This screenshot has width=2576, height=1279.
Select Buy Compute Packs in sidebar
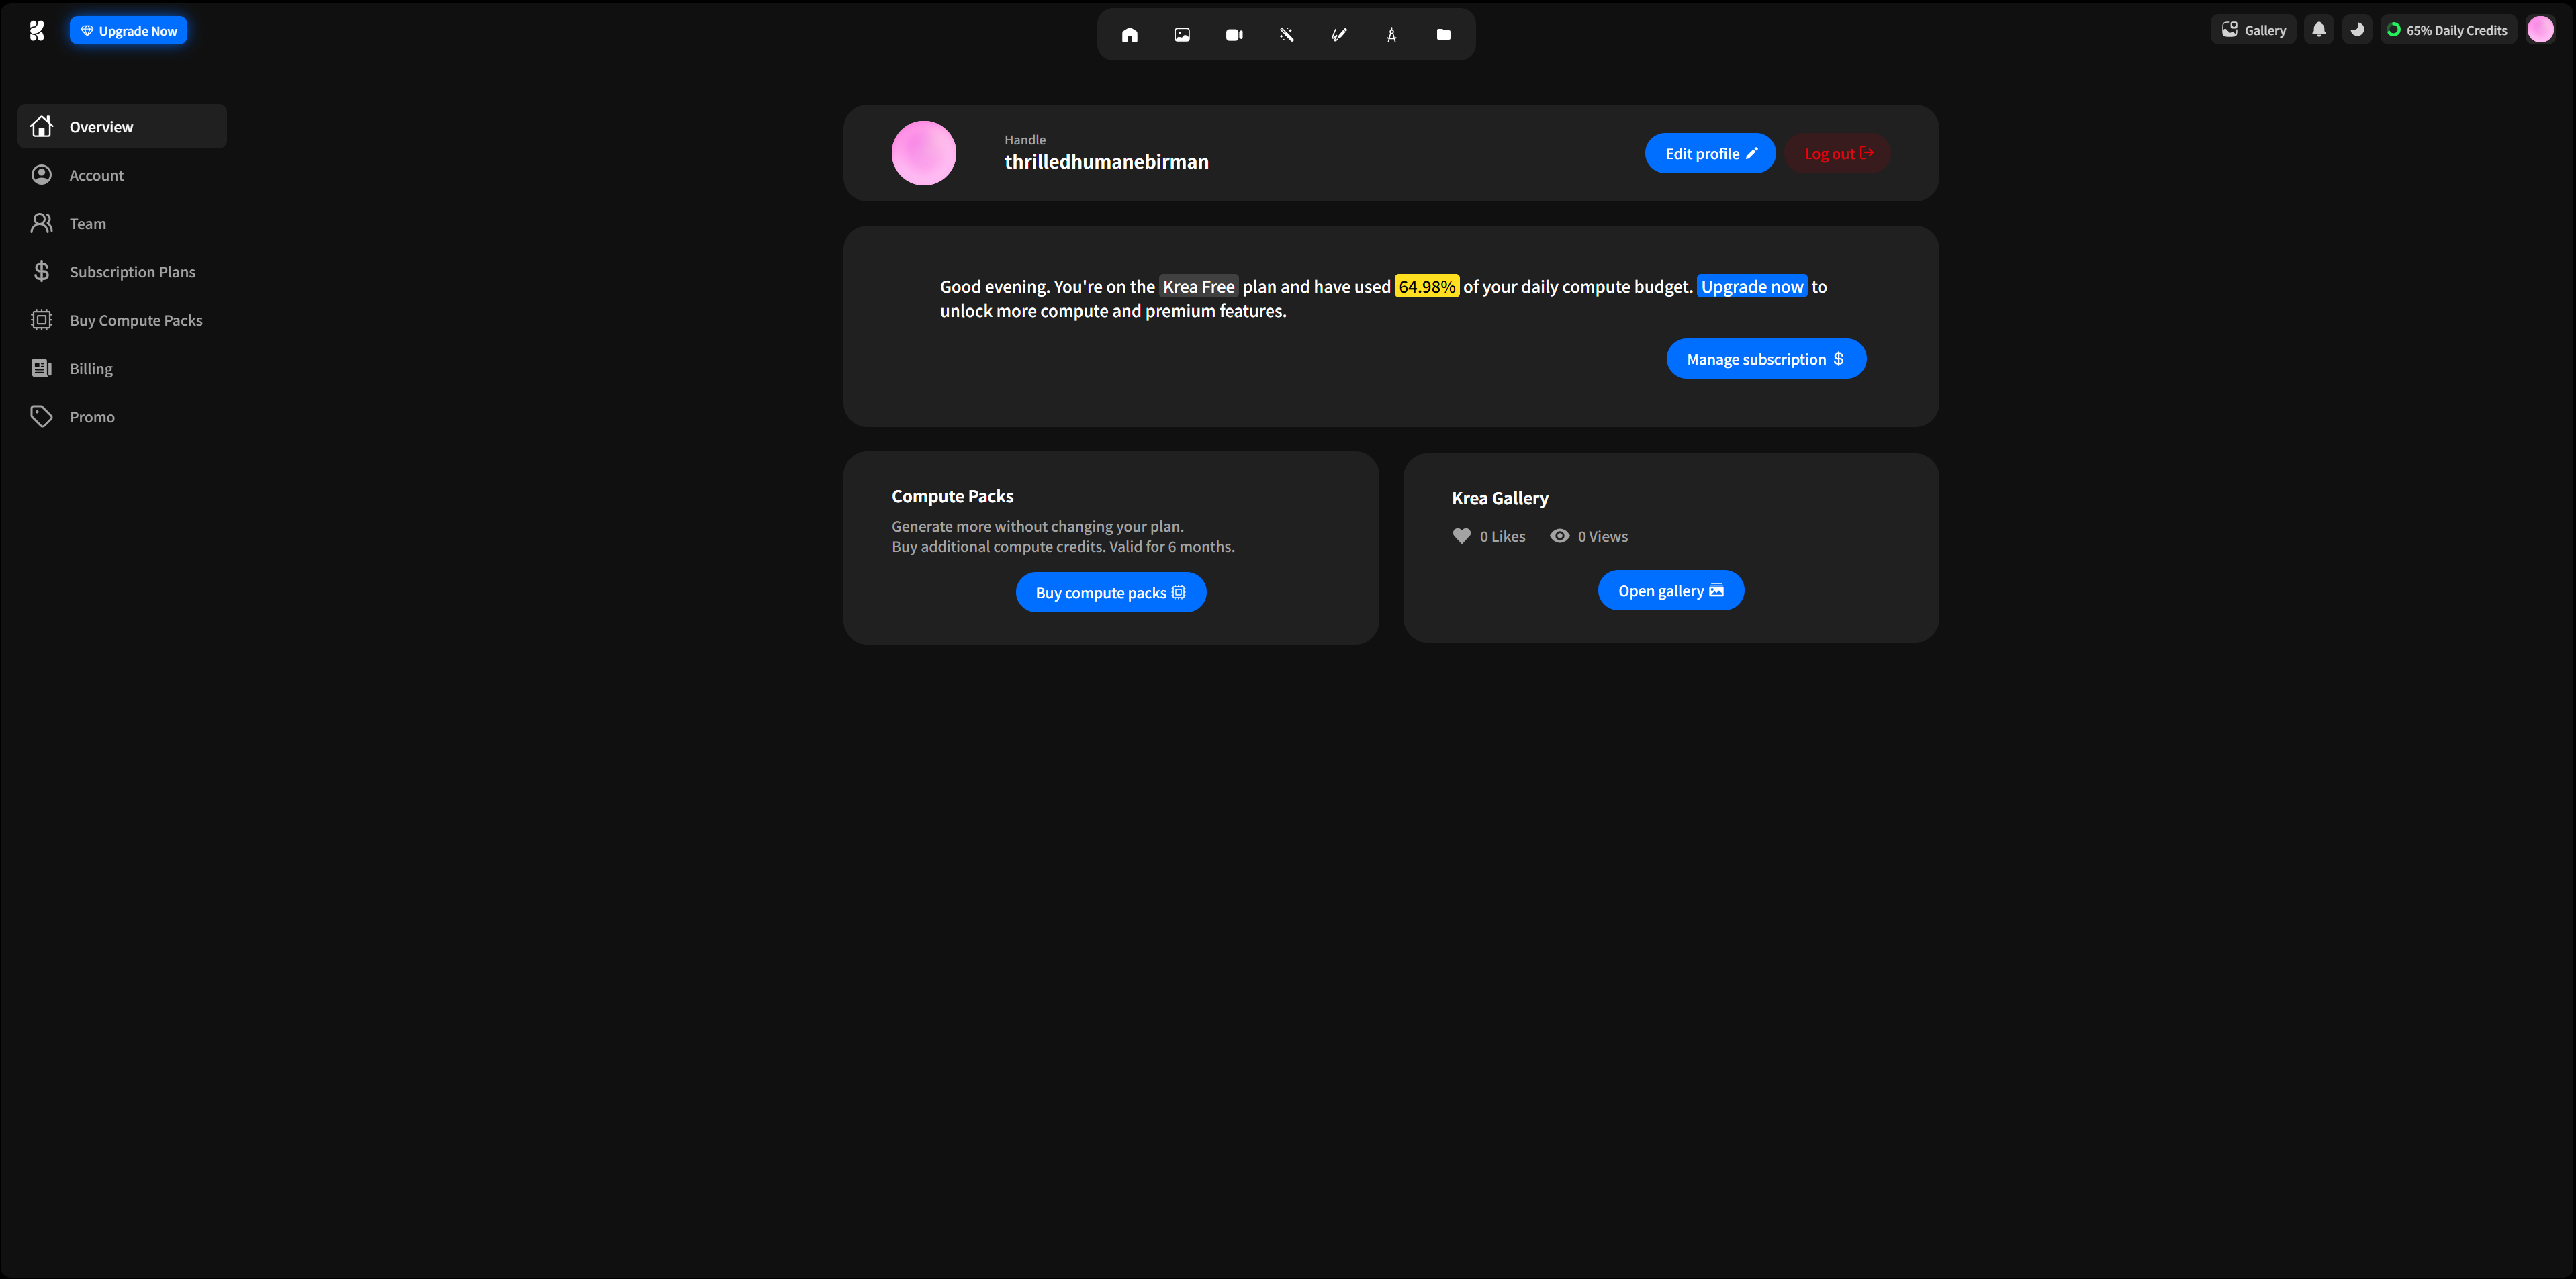click(136, 320)
